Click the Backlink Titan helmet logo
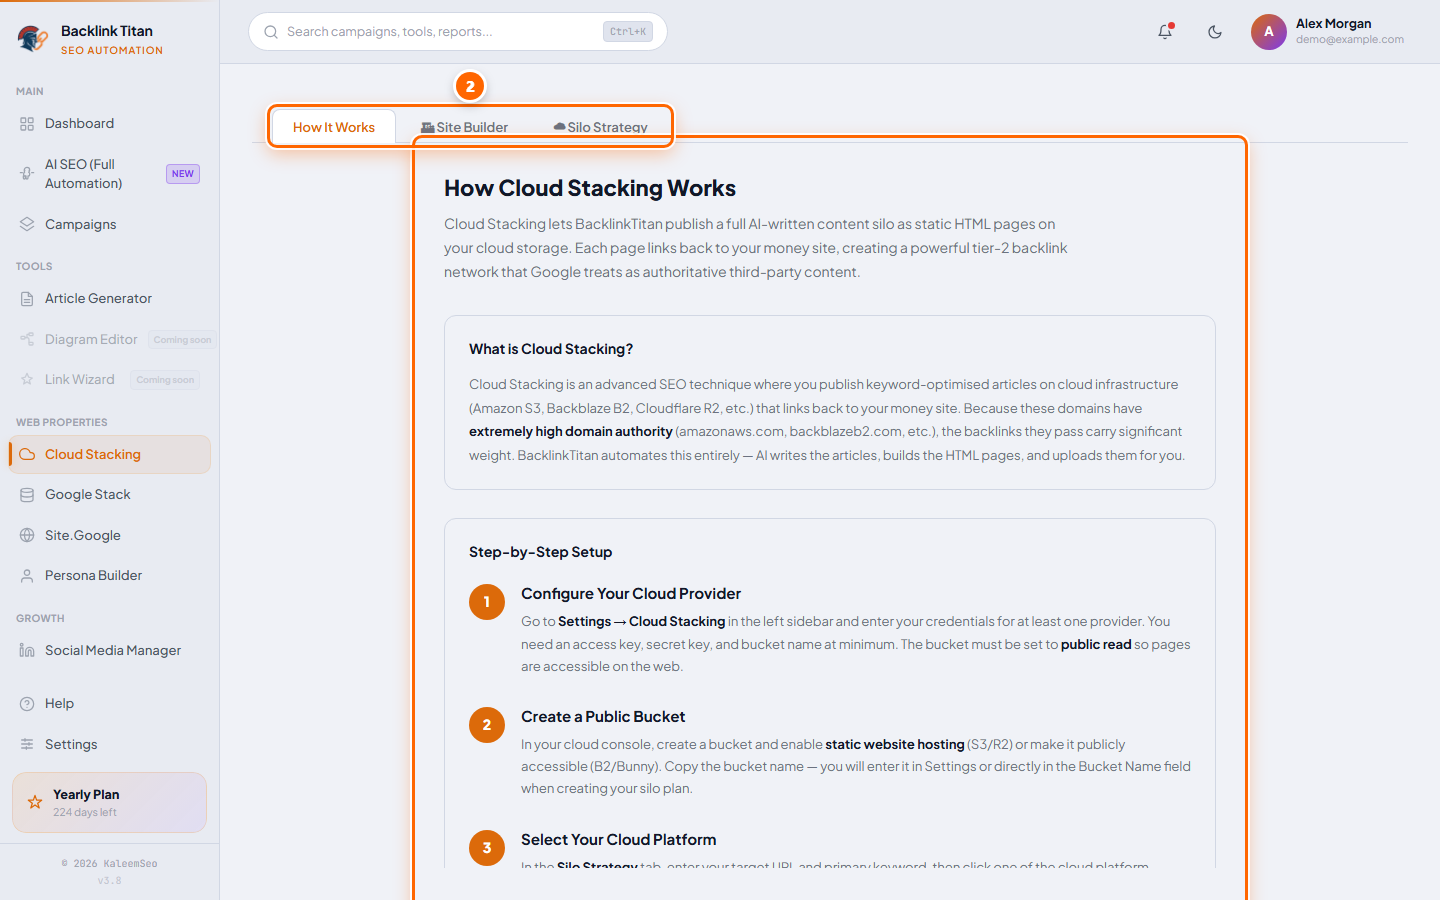 (x=33, y=39)
